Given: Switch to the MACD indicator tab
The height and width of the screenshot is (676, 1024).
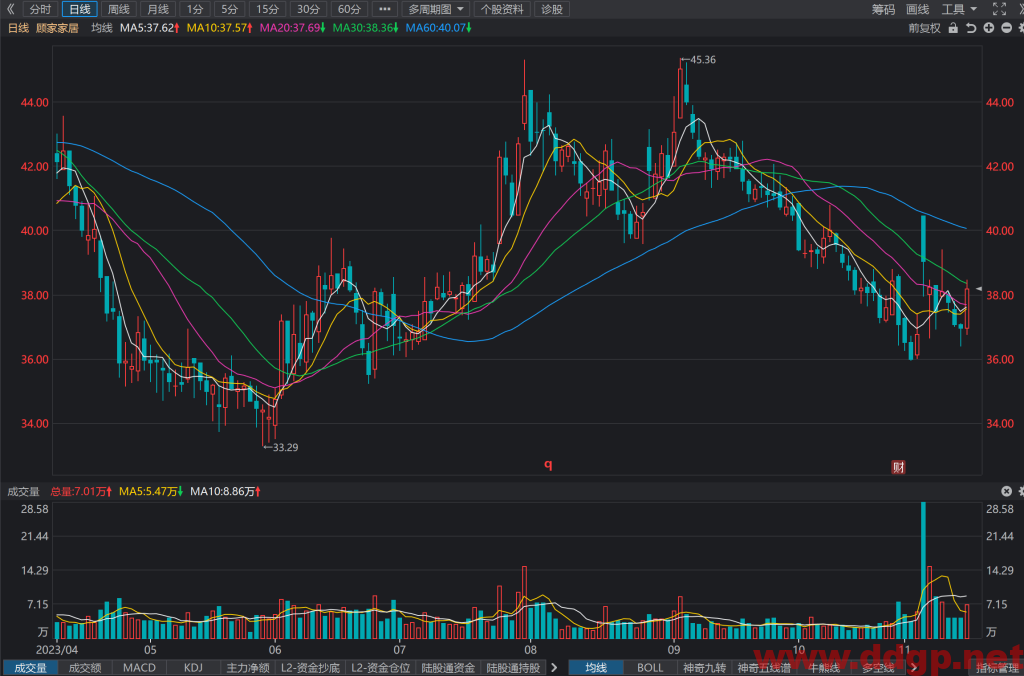Looking at the screenshot, I should point(139,668).
